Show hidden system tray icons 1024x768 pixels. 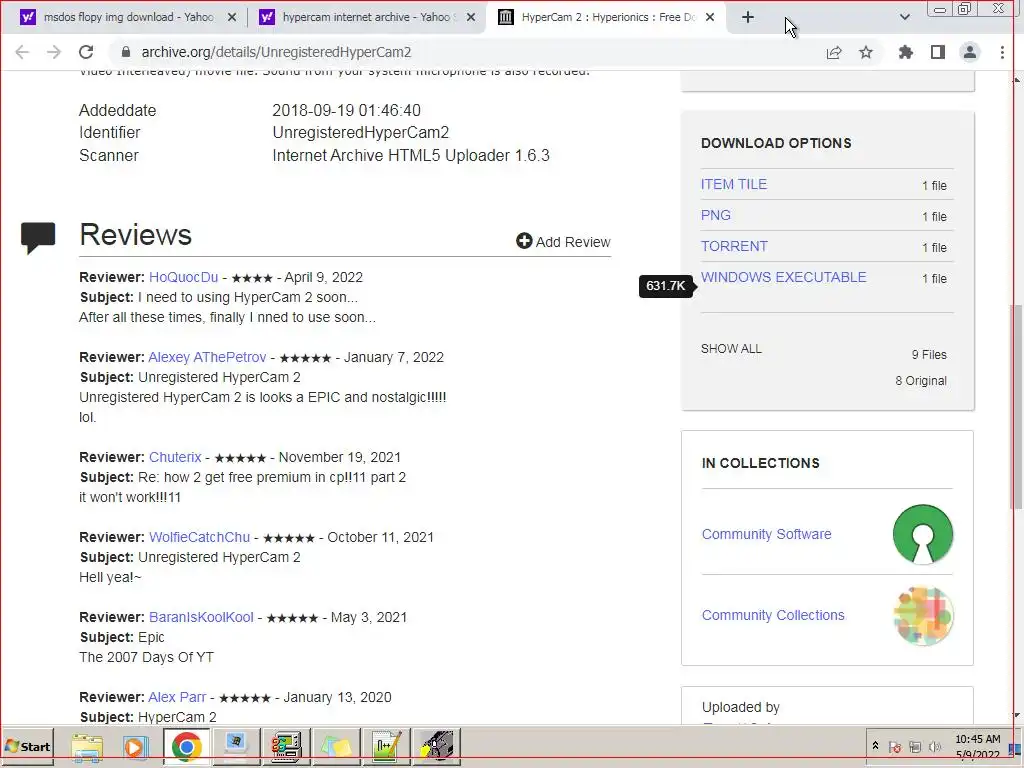click(875, 746)
